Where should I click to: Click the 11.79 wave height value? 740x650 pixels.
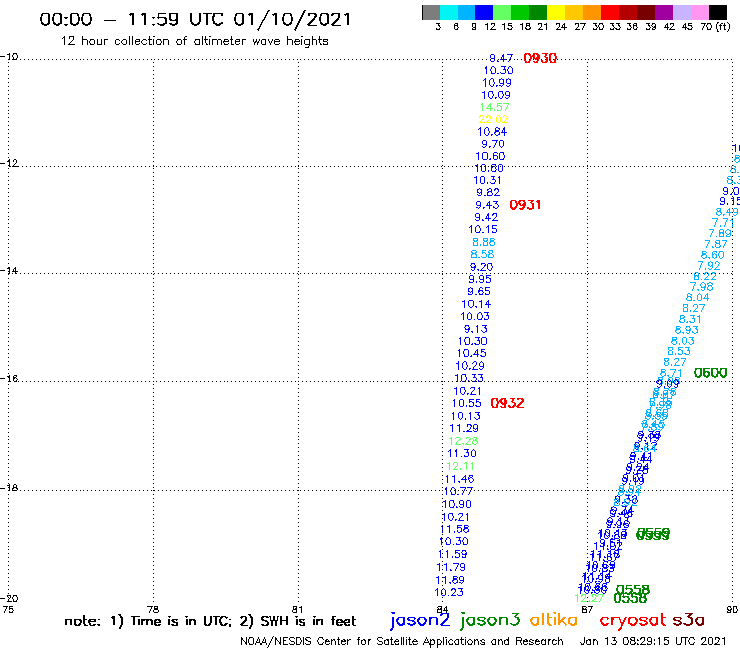click(x=451, y=567)
